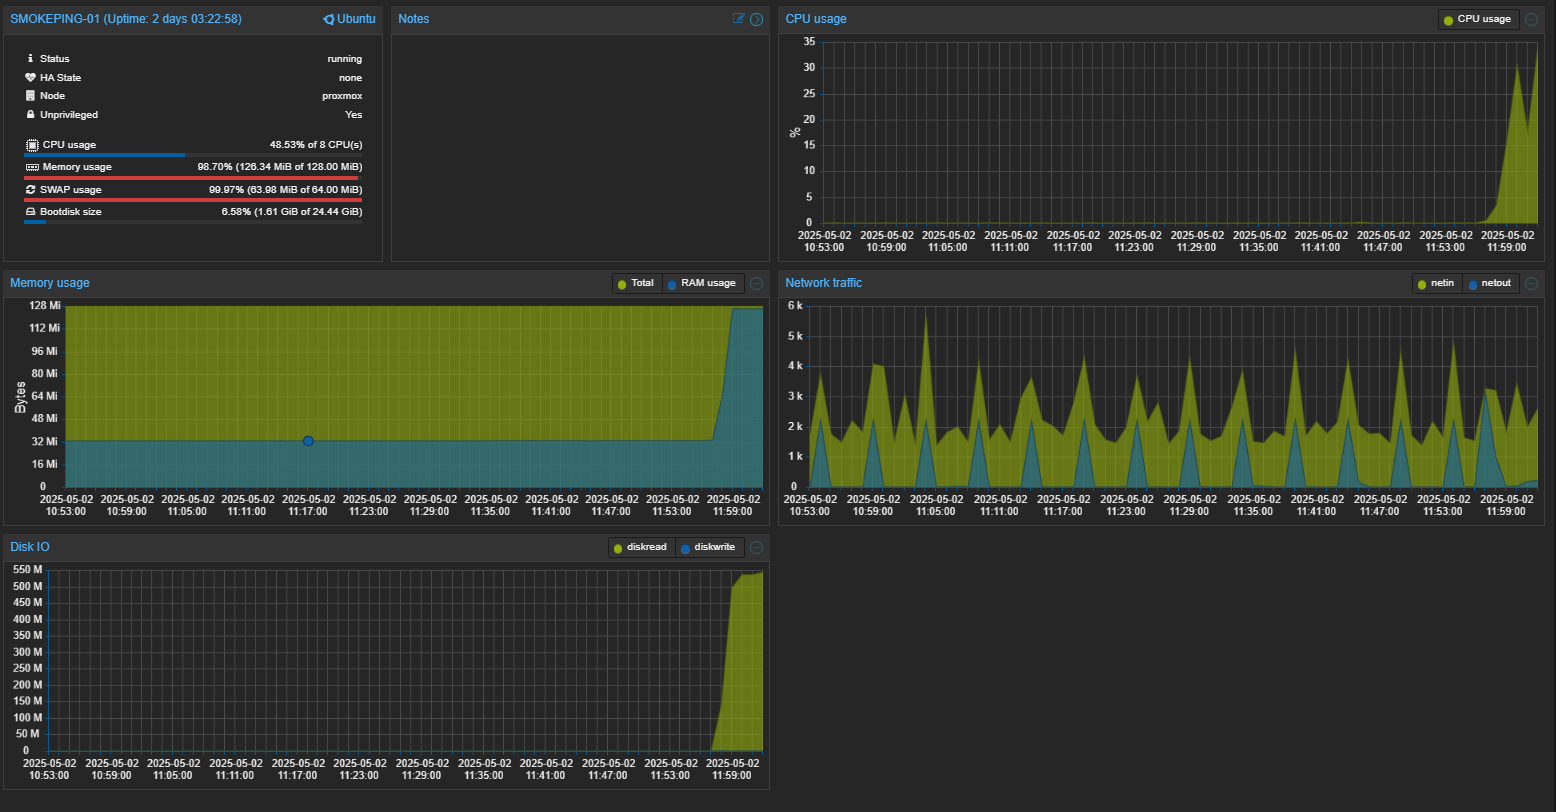Click zoom reset button on Network traffic chart
This screenshot has width=1556, height=812.
1531,283
